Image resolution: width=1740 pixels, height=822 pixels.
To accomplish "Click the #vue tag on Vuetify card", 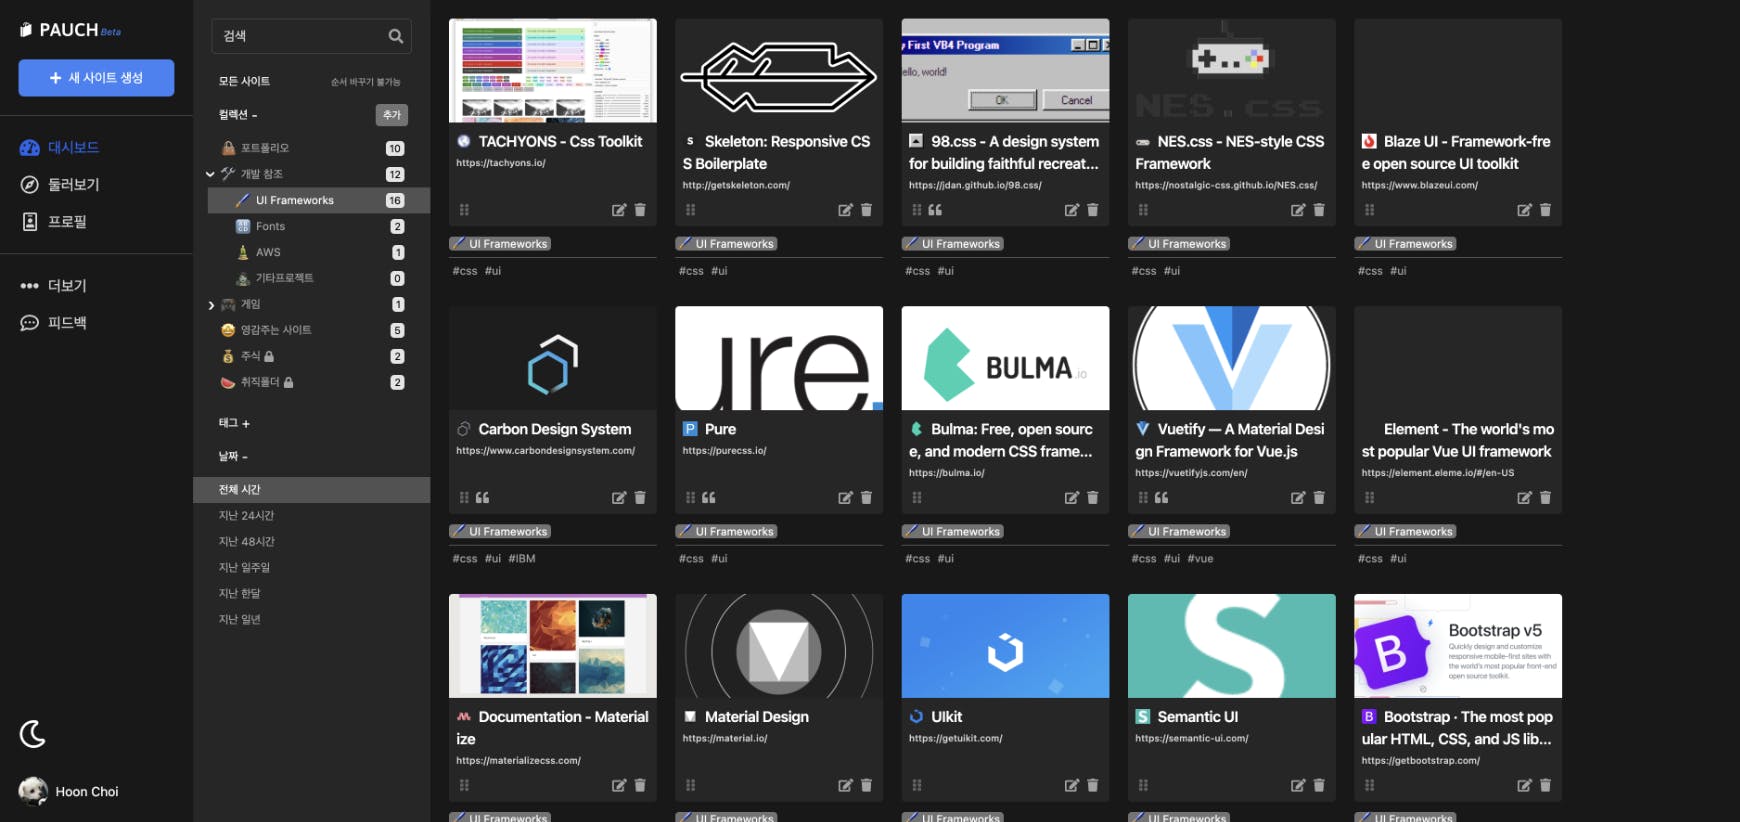I will point(1200,559).
